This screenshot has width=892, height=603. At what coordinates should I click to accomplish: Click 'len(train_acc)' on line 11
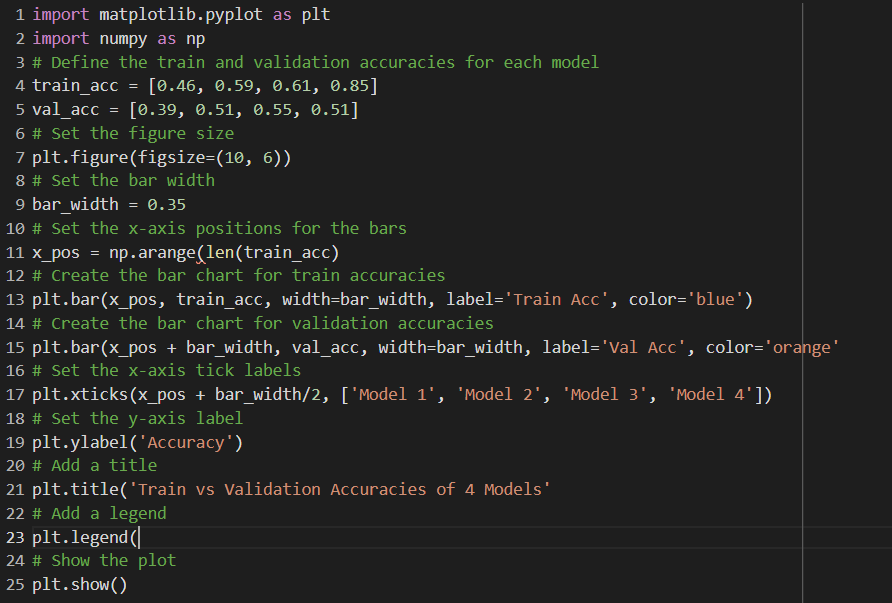(272, 252)
